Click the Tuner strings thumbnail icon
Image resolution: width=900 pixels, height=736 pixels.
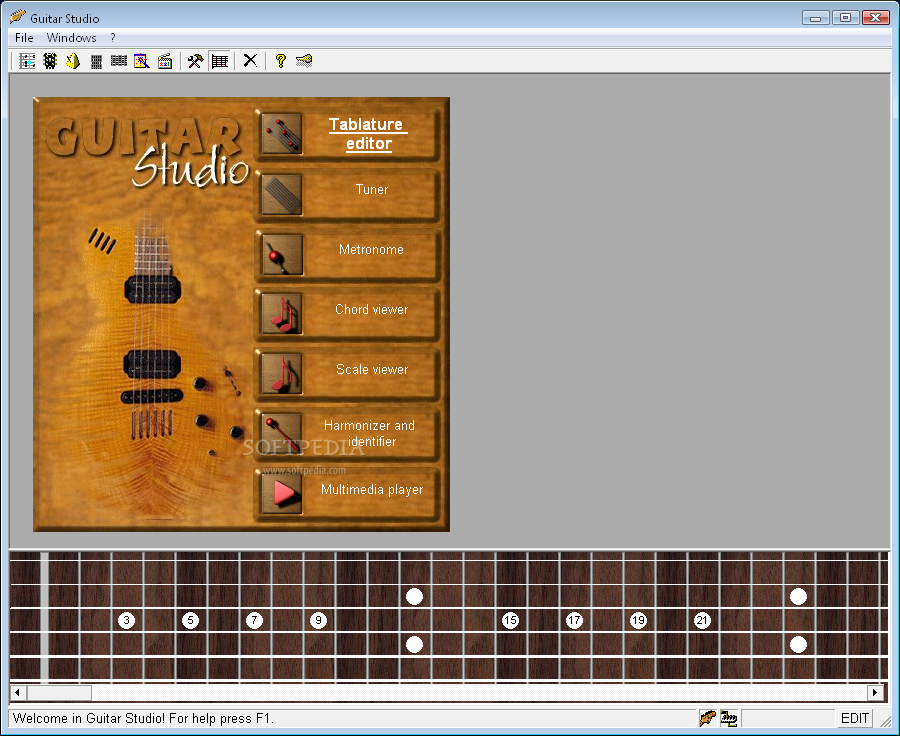point(282,195)
